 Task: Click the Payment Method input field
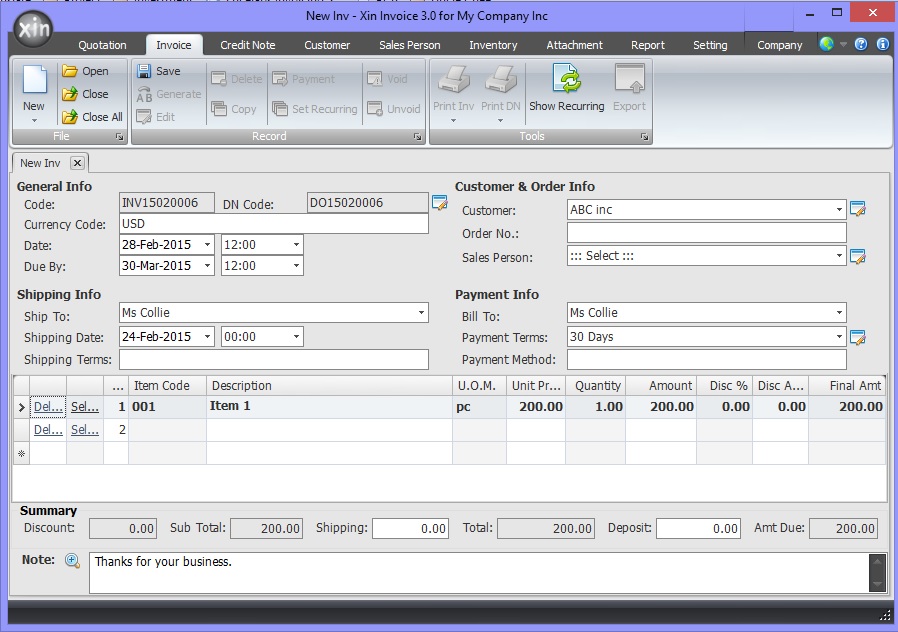(x=706, y=360)
